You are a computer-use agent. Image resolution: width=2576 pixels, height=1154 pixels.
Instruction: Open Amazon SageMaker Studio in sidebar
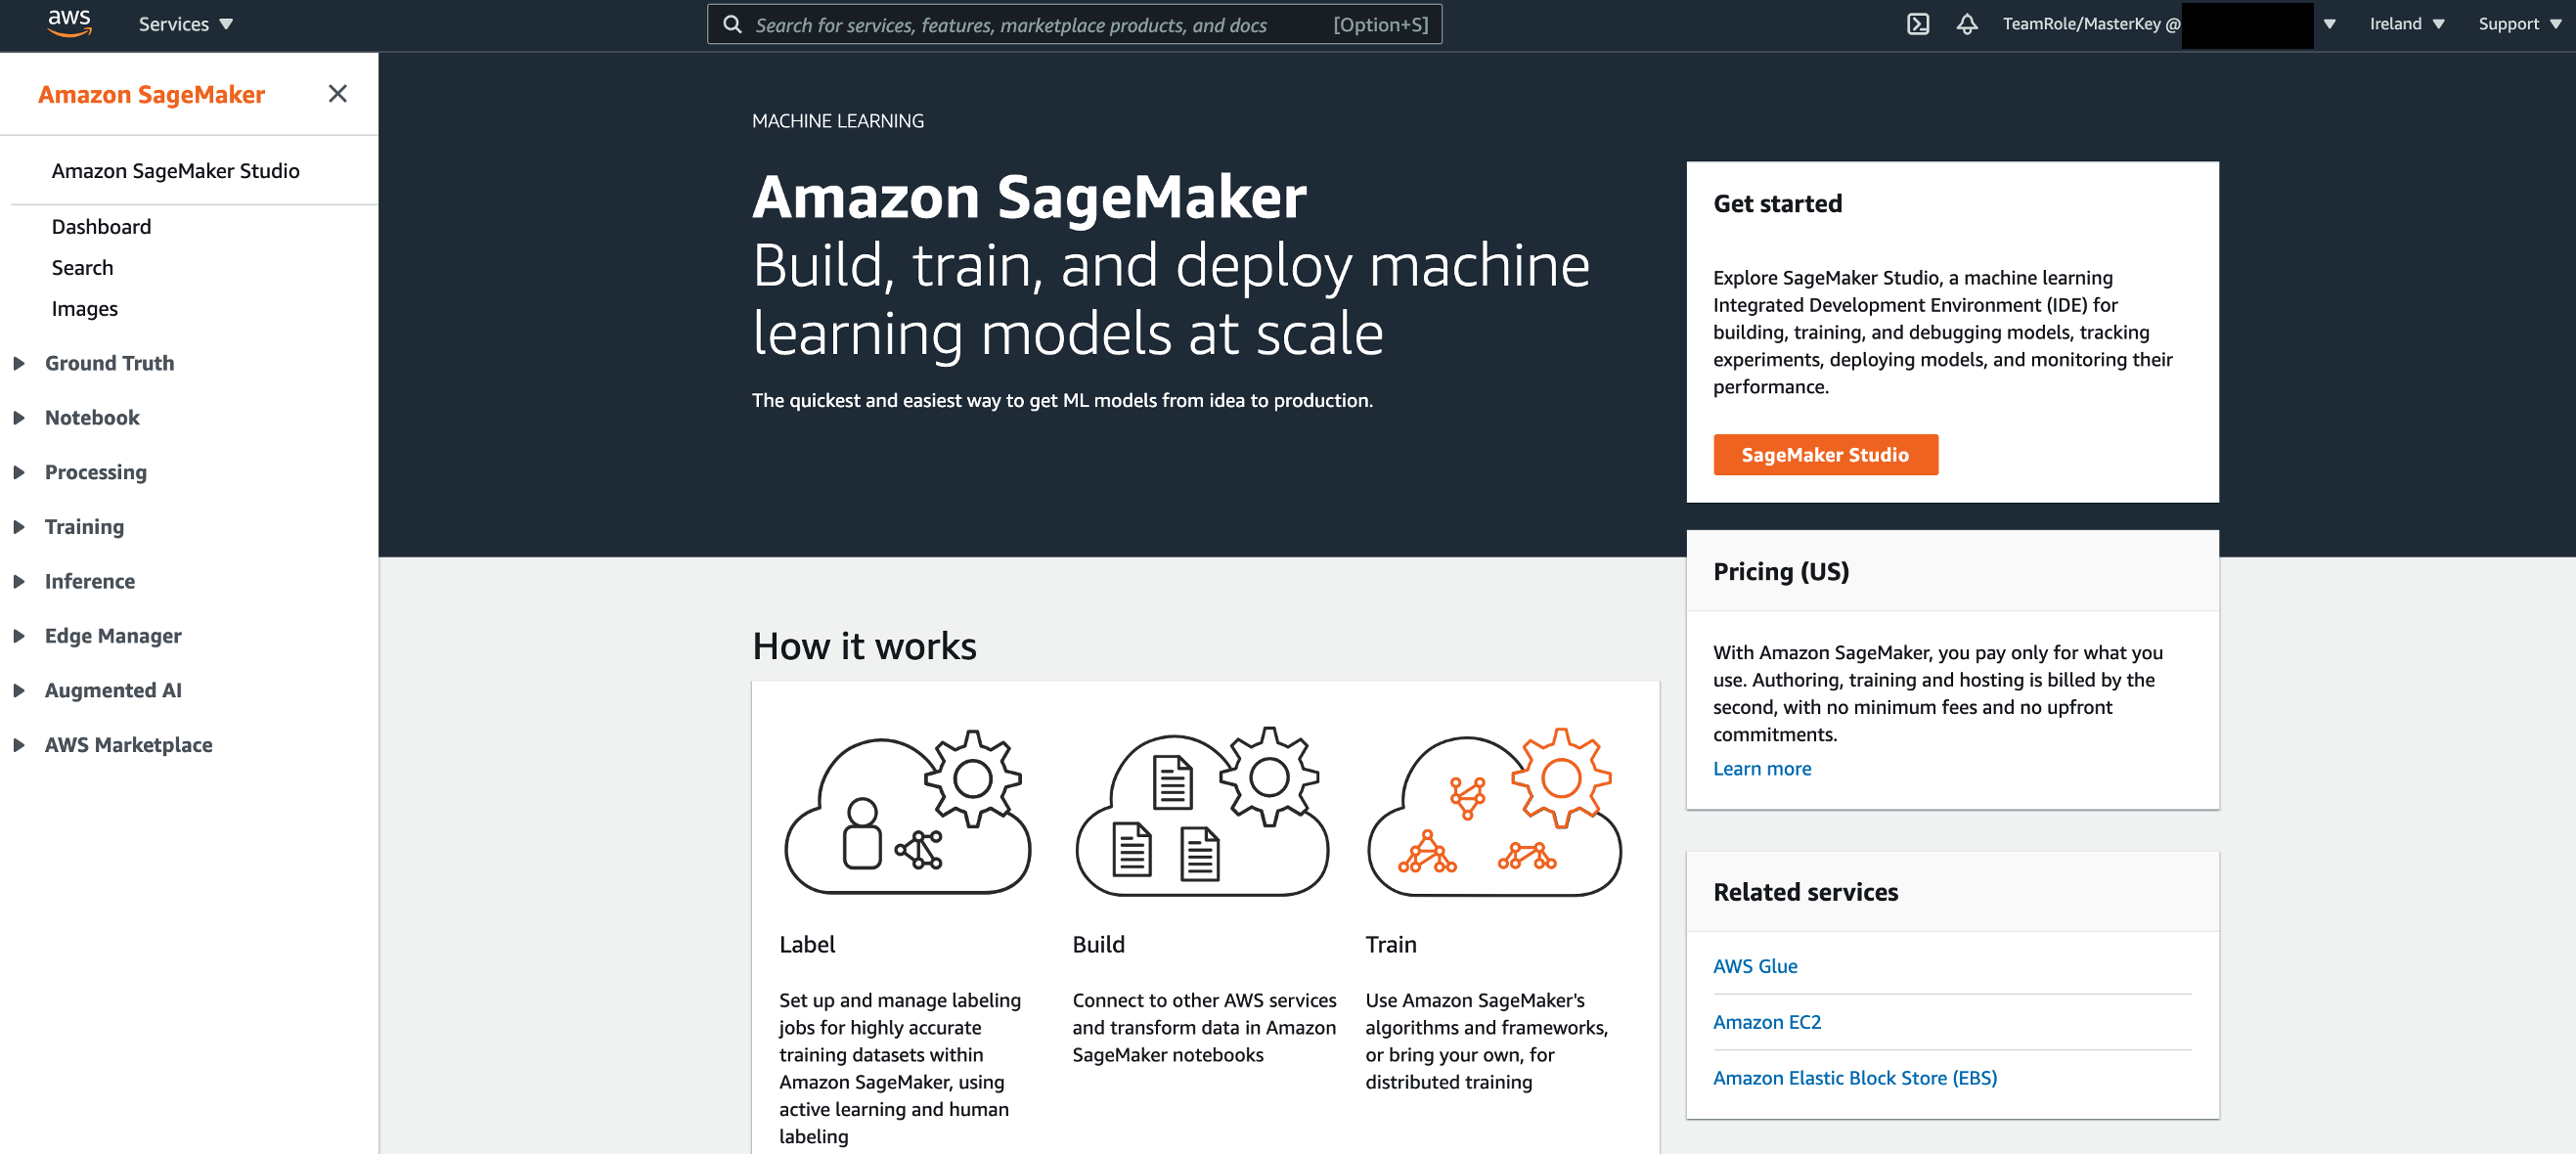175,171
